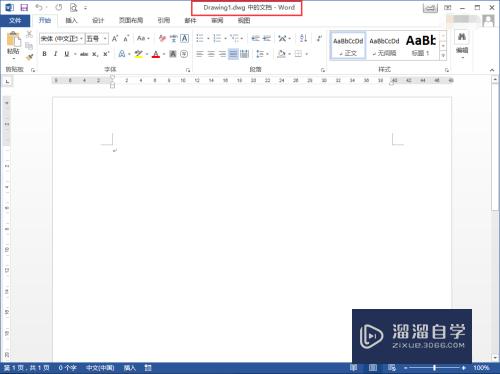Screen dimensions: 500x374
Task: Clear all formatting from the selection
Action: coord(162,39)
